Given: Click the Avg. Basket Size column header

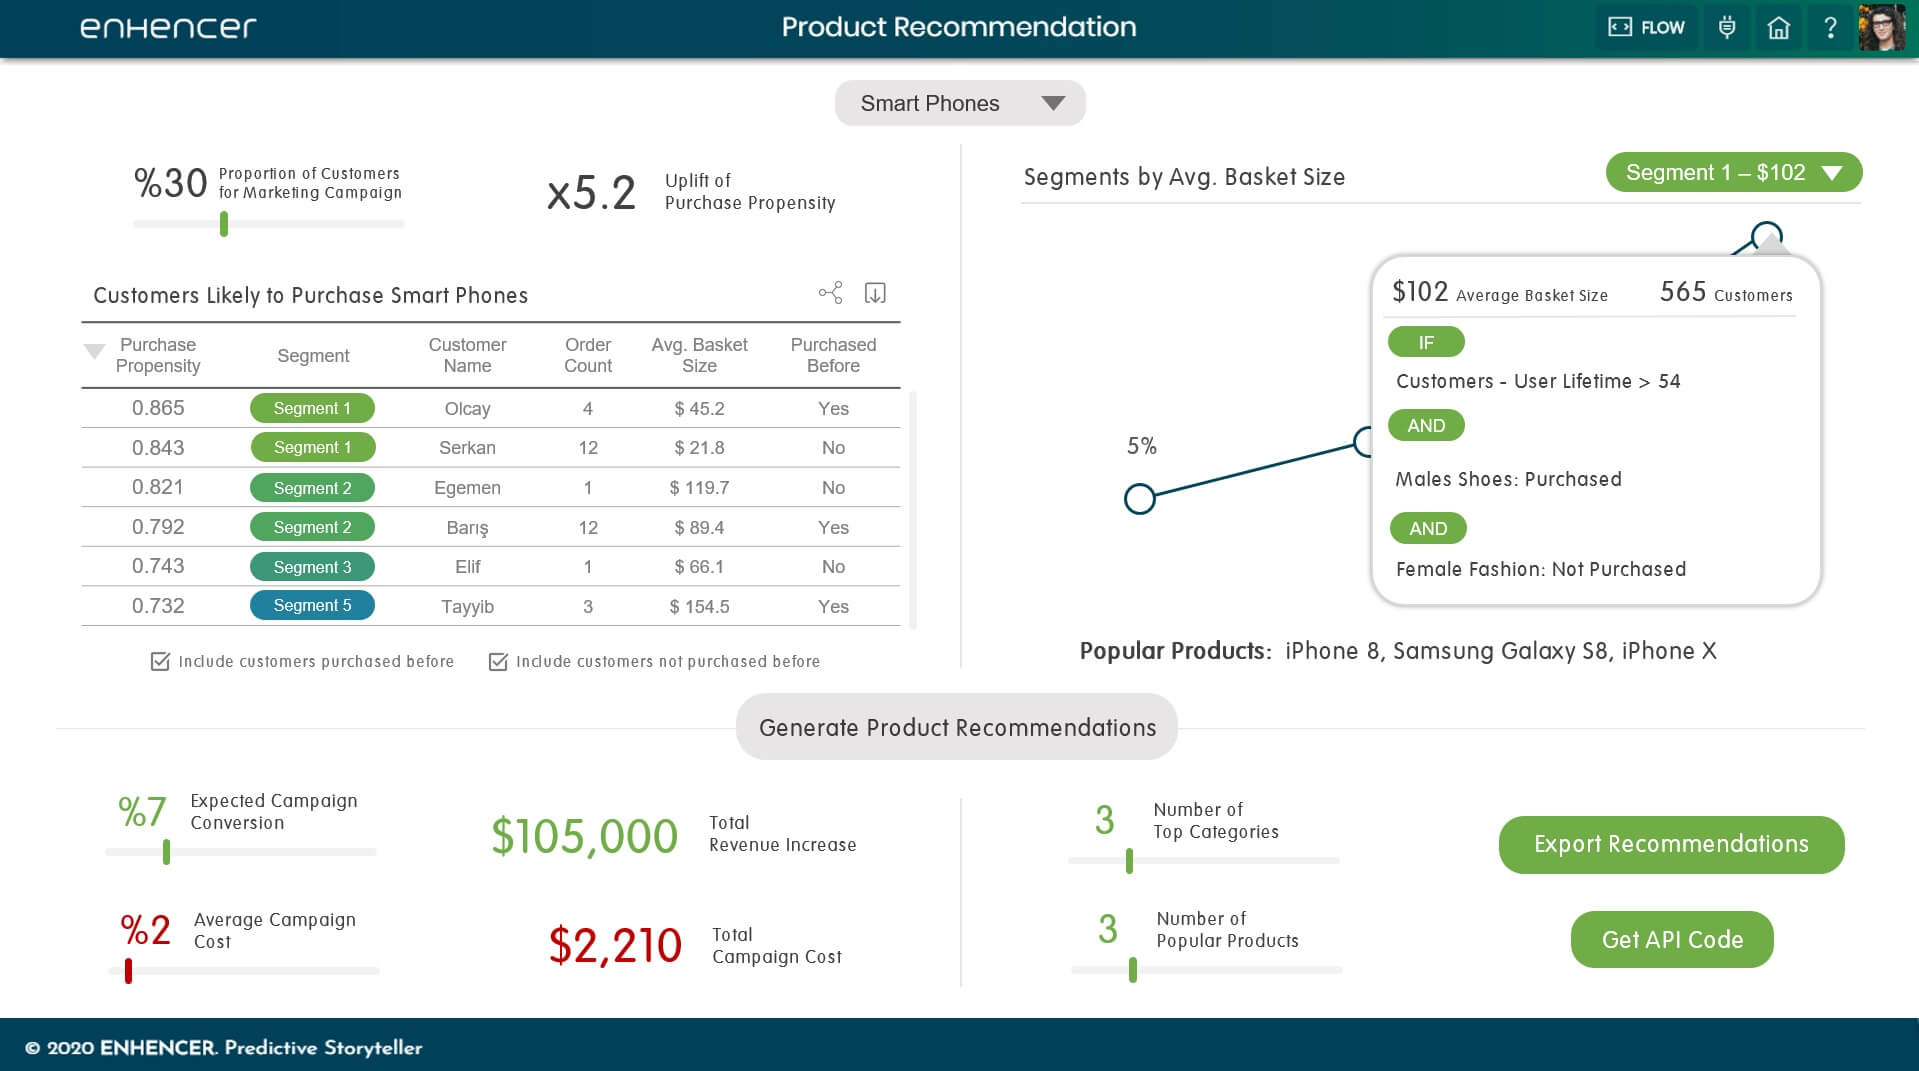Looking at the screenshot, I should tap(699, 355).
